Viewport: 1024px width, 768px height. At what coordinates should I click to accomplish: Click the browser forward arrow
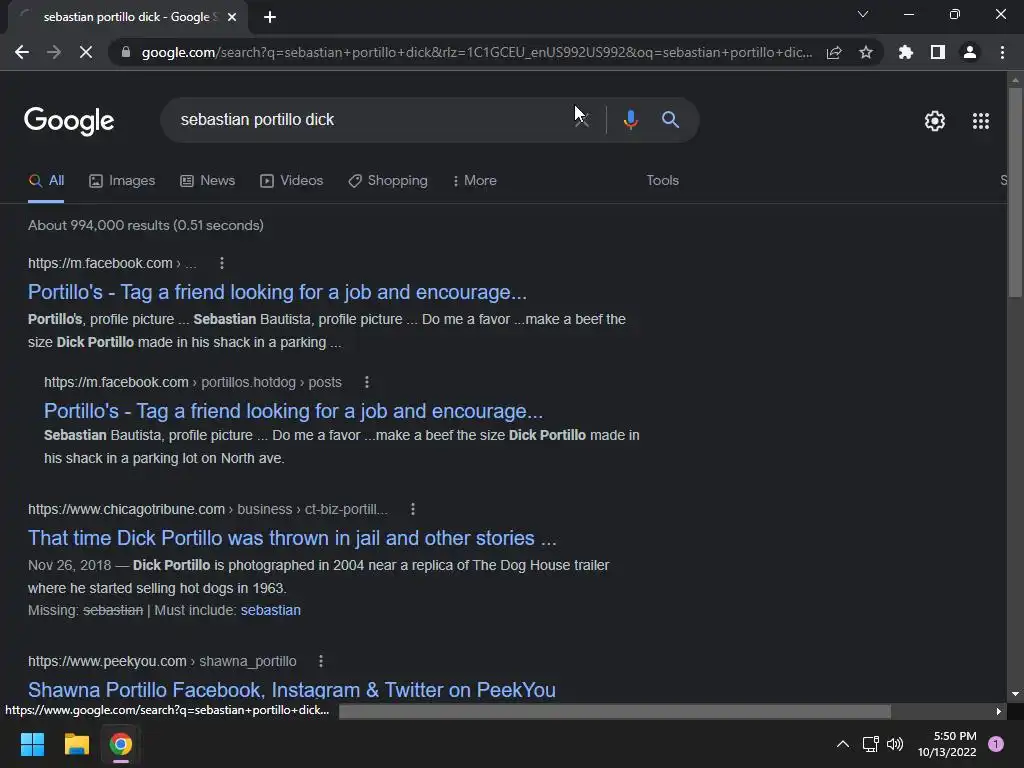(54, 52)
